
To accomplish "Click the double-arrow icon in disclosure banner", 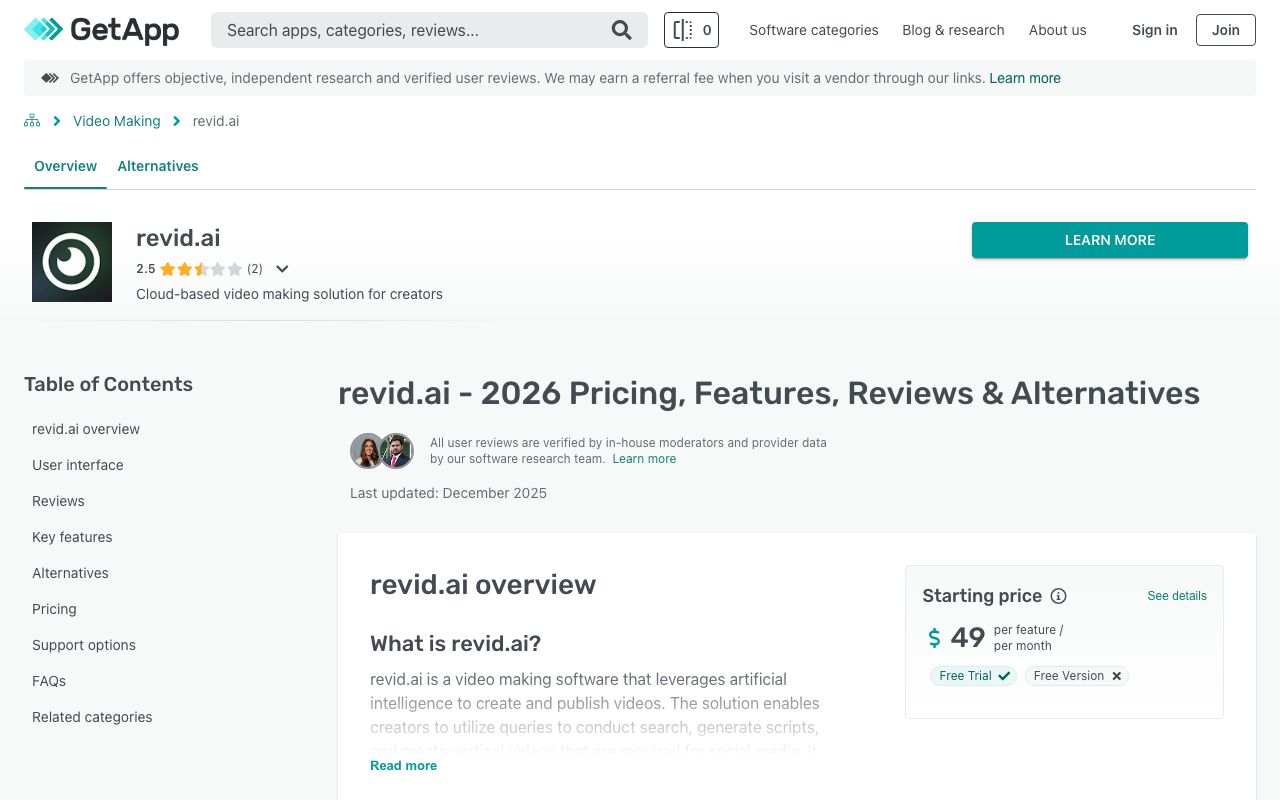I will tap(50, 78).
